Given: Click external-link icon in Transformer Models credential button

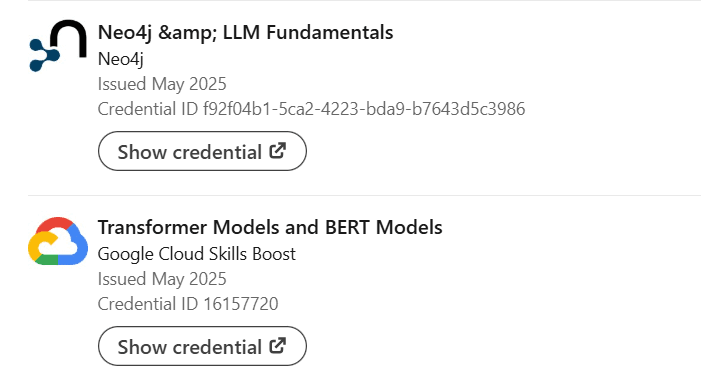Looking at the screenshot, I should coord(278,346).
